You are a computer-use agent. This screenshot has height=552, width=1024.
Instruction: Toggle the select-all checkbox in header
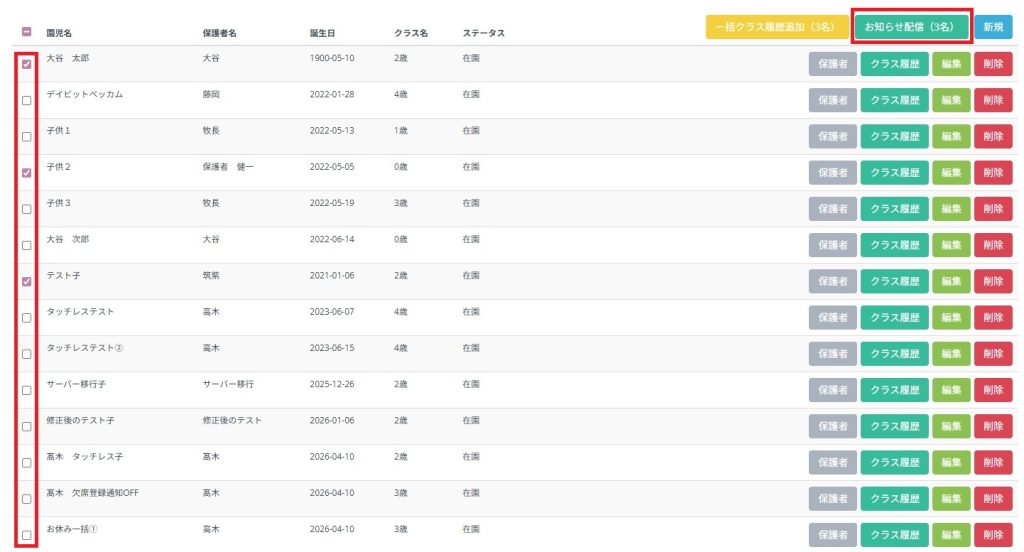(27, 31)
